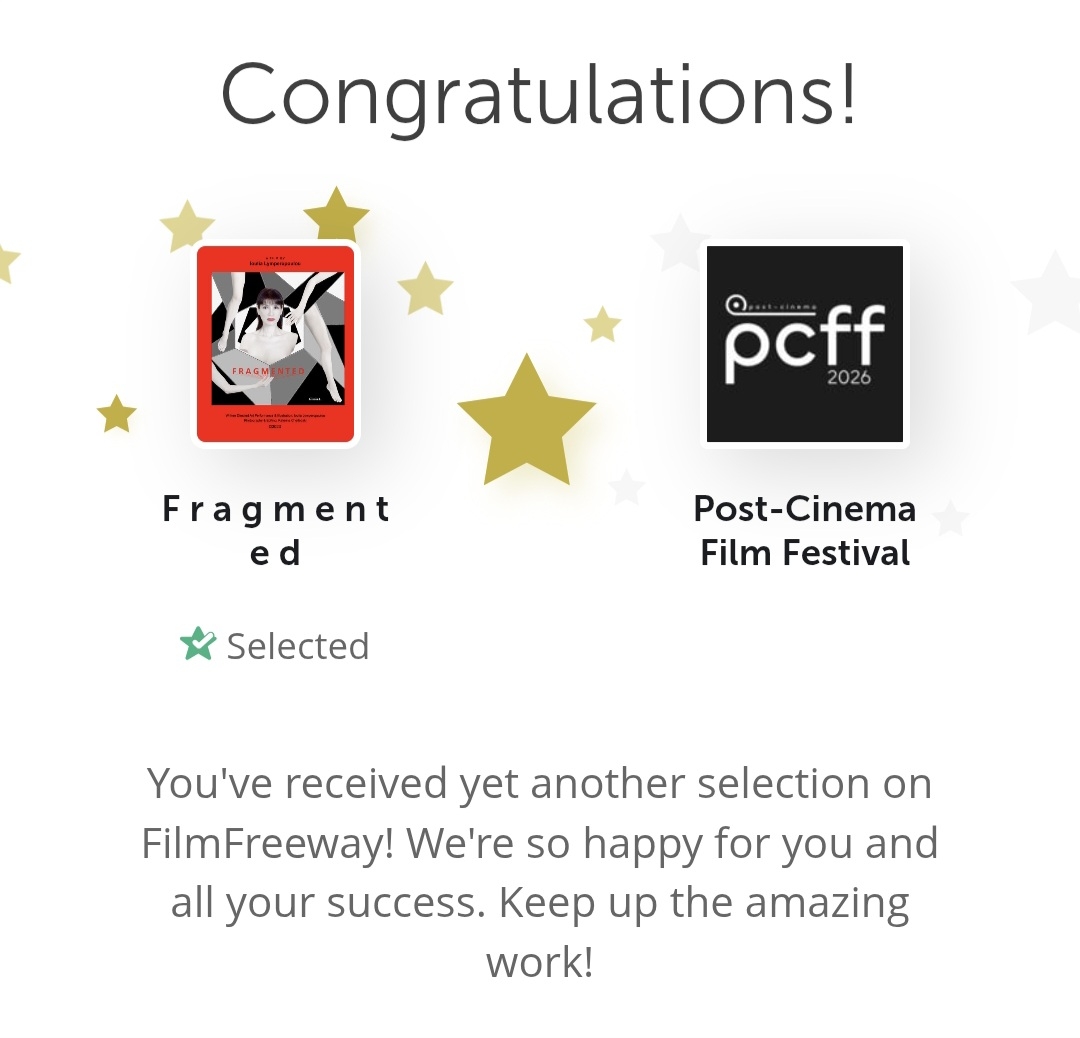Click the faint star beside Post-Cinema Film Festival text
Viewport: 1080px width, 1038px height.
coord(951,519)
